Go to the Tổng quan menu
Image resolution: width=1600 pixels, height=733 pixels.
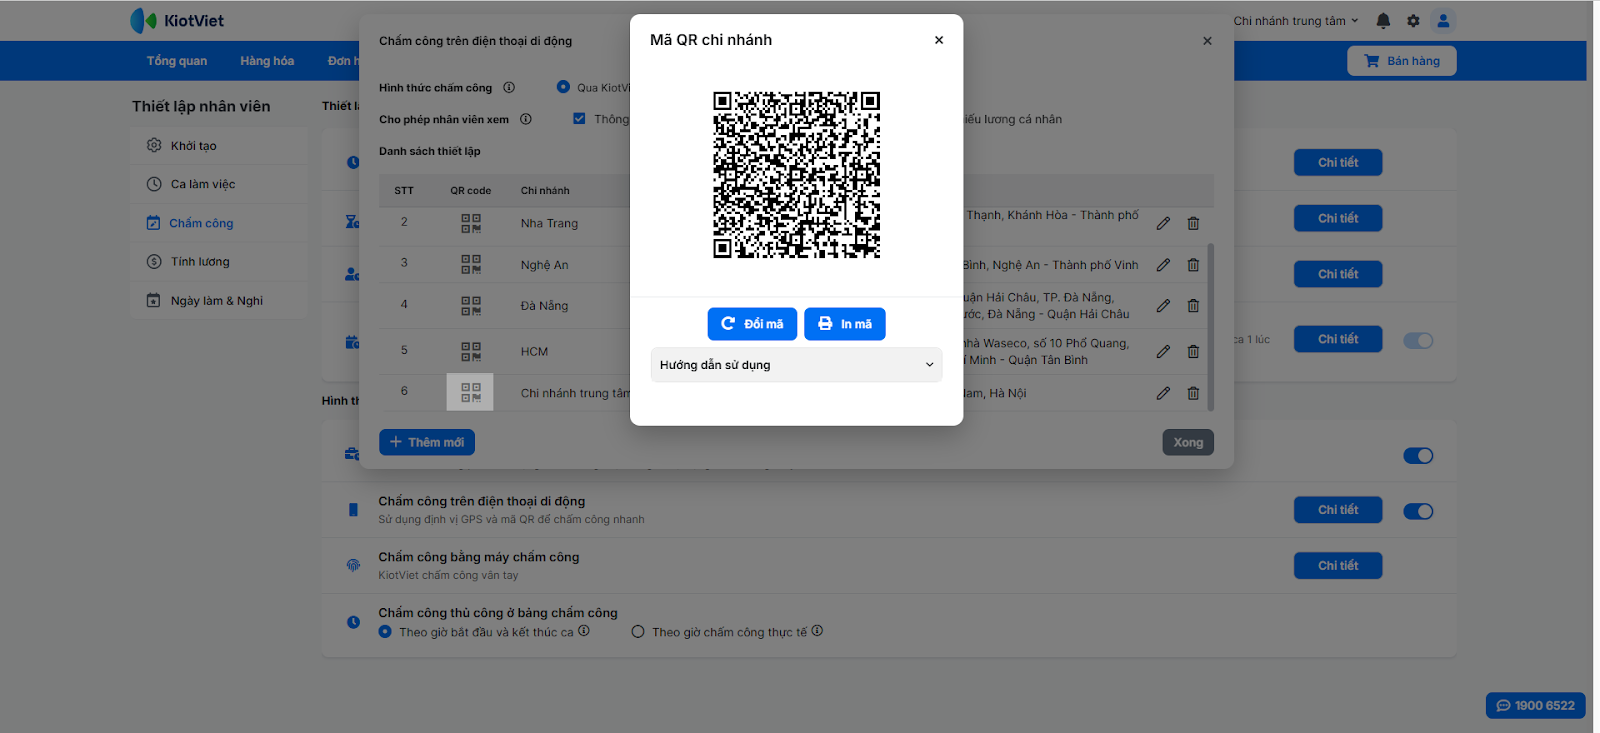(177, 61)
